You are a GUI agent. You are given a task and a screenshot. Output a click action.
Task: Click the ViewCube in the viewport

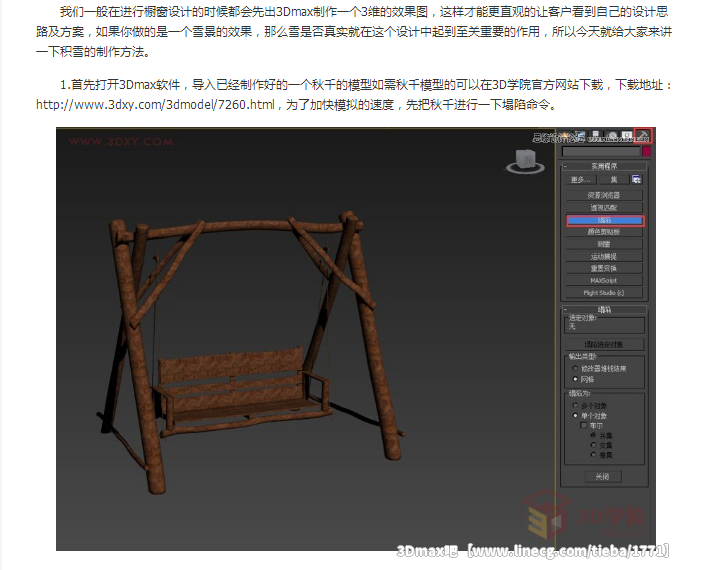tap(525, 161)
